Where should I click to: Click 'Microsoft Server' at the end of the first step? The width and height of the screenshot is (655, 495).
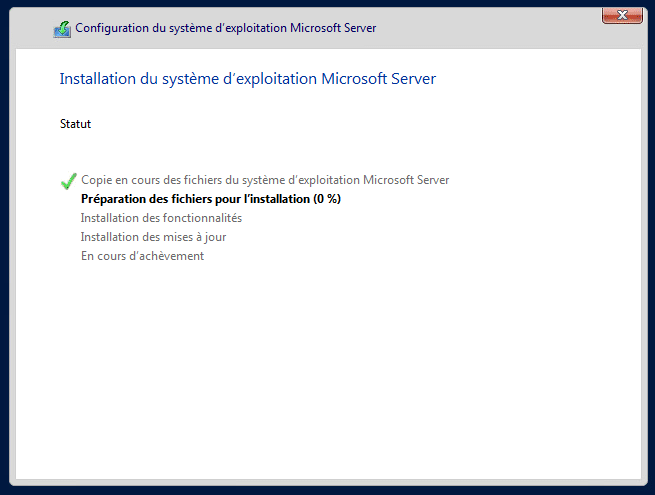point(406,180)
